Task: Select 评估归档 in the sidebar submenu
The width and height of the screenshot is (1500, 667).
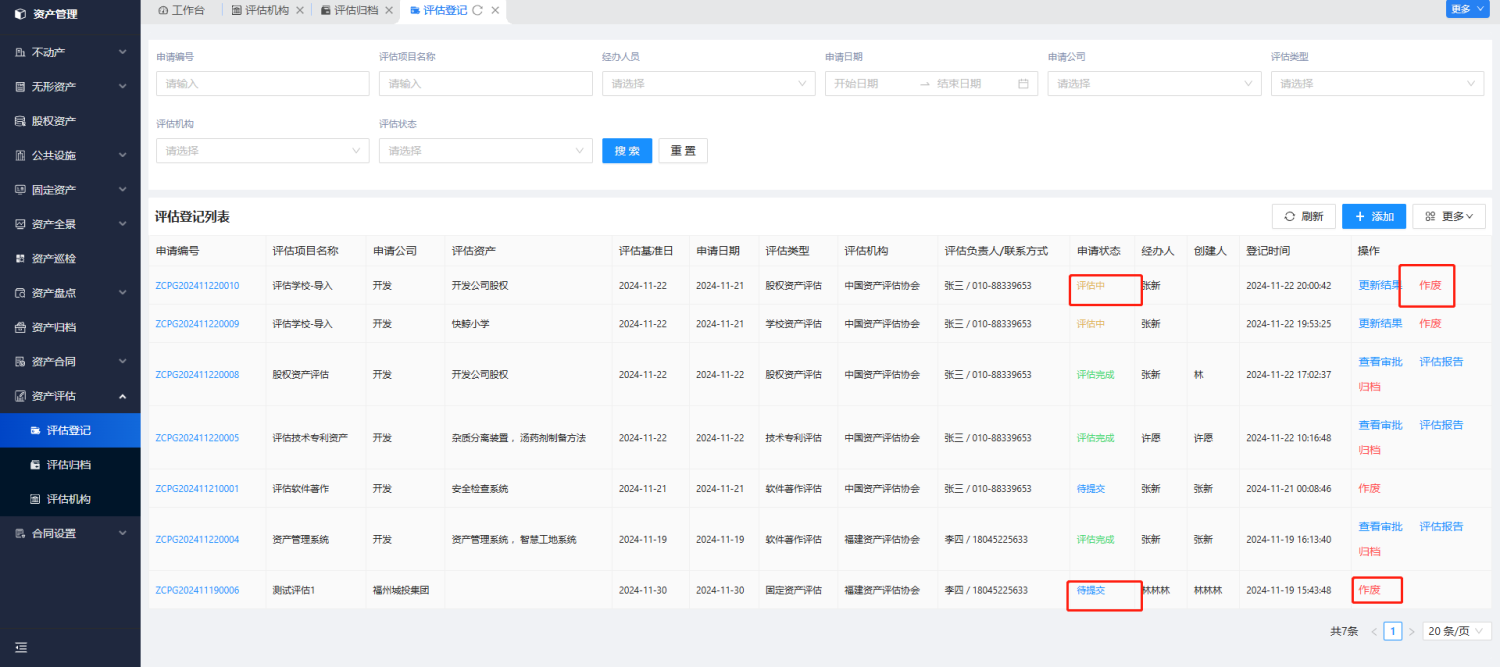Action: click(x=69, y=465)
